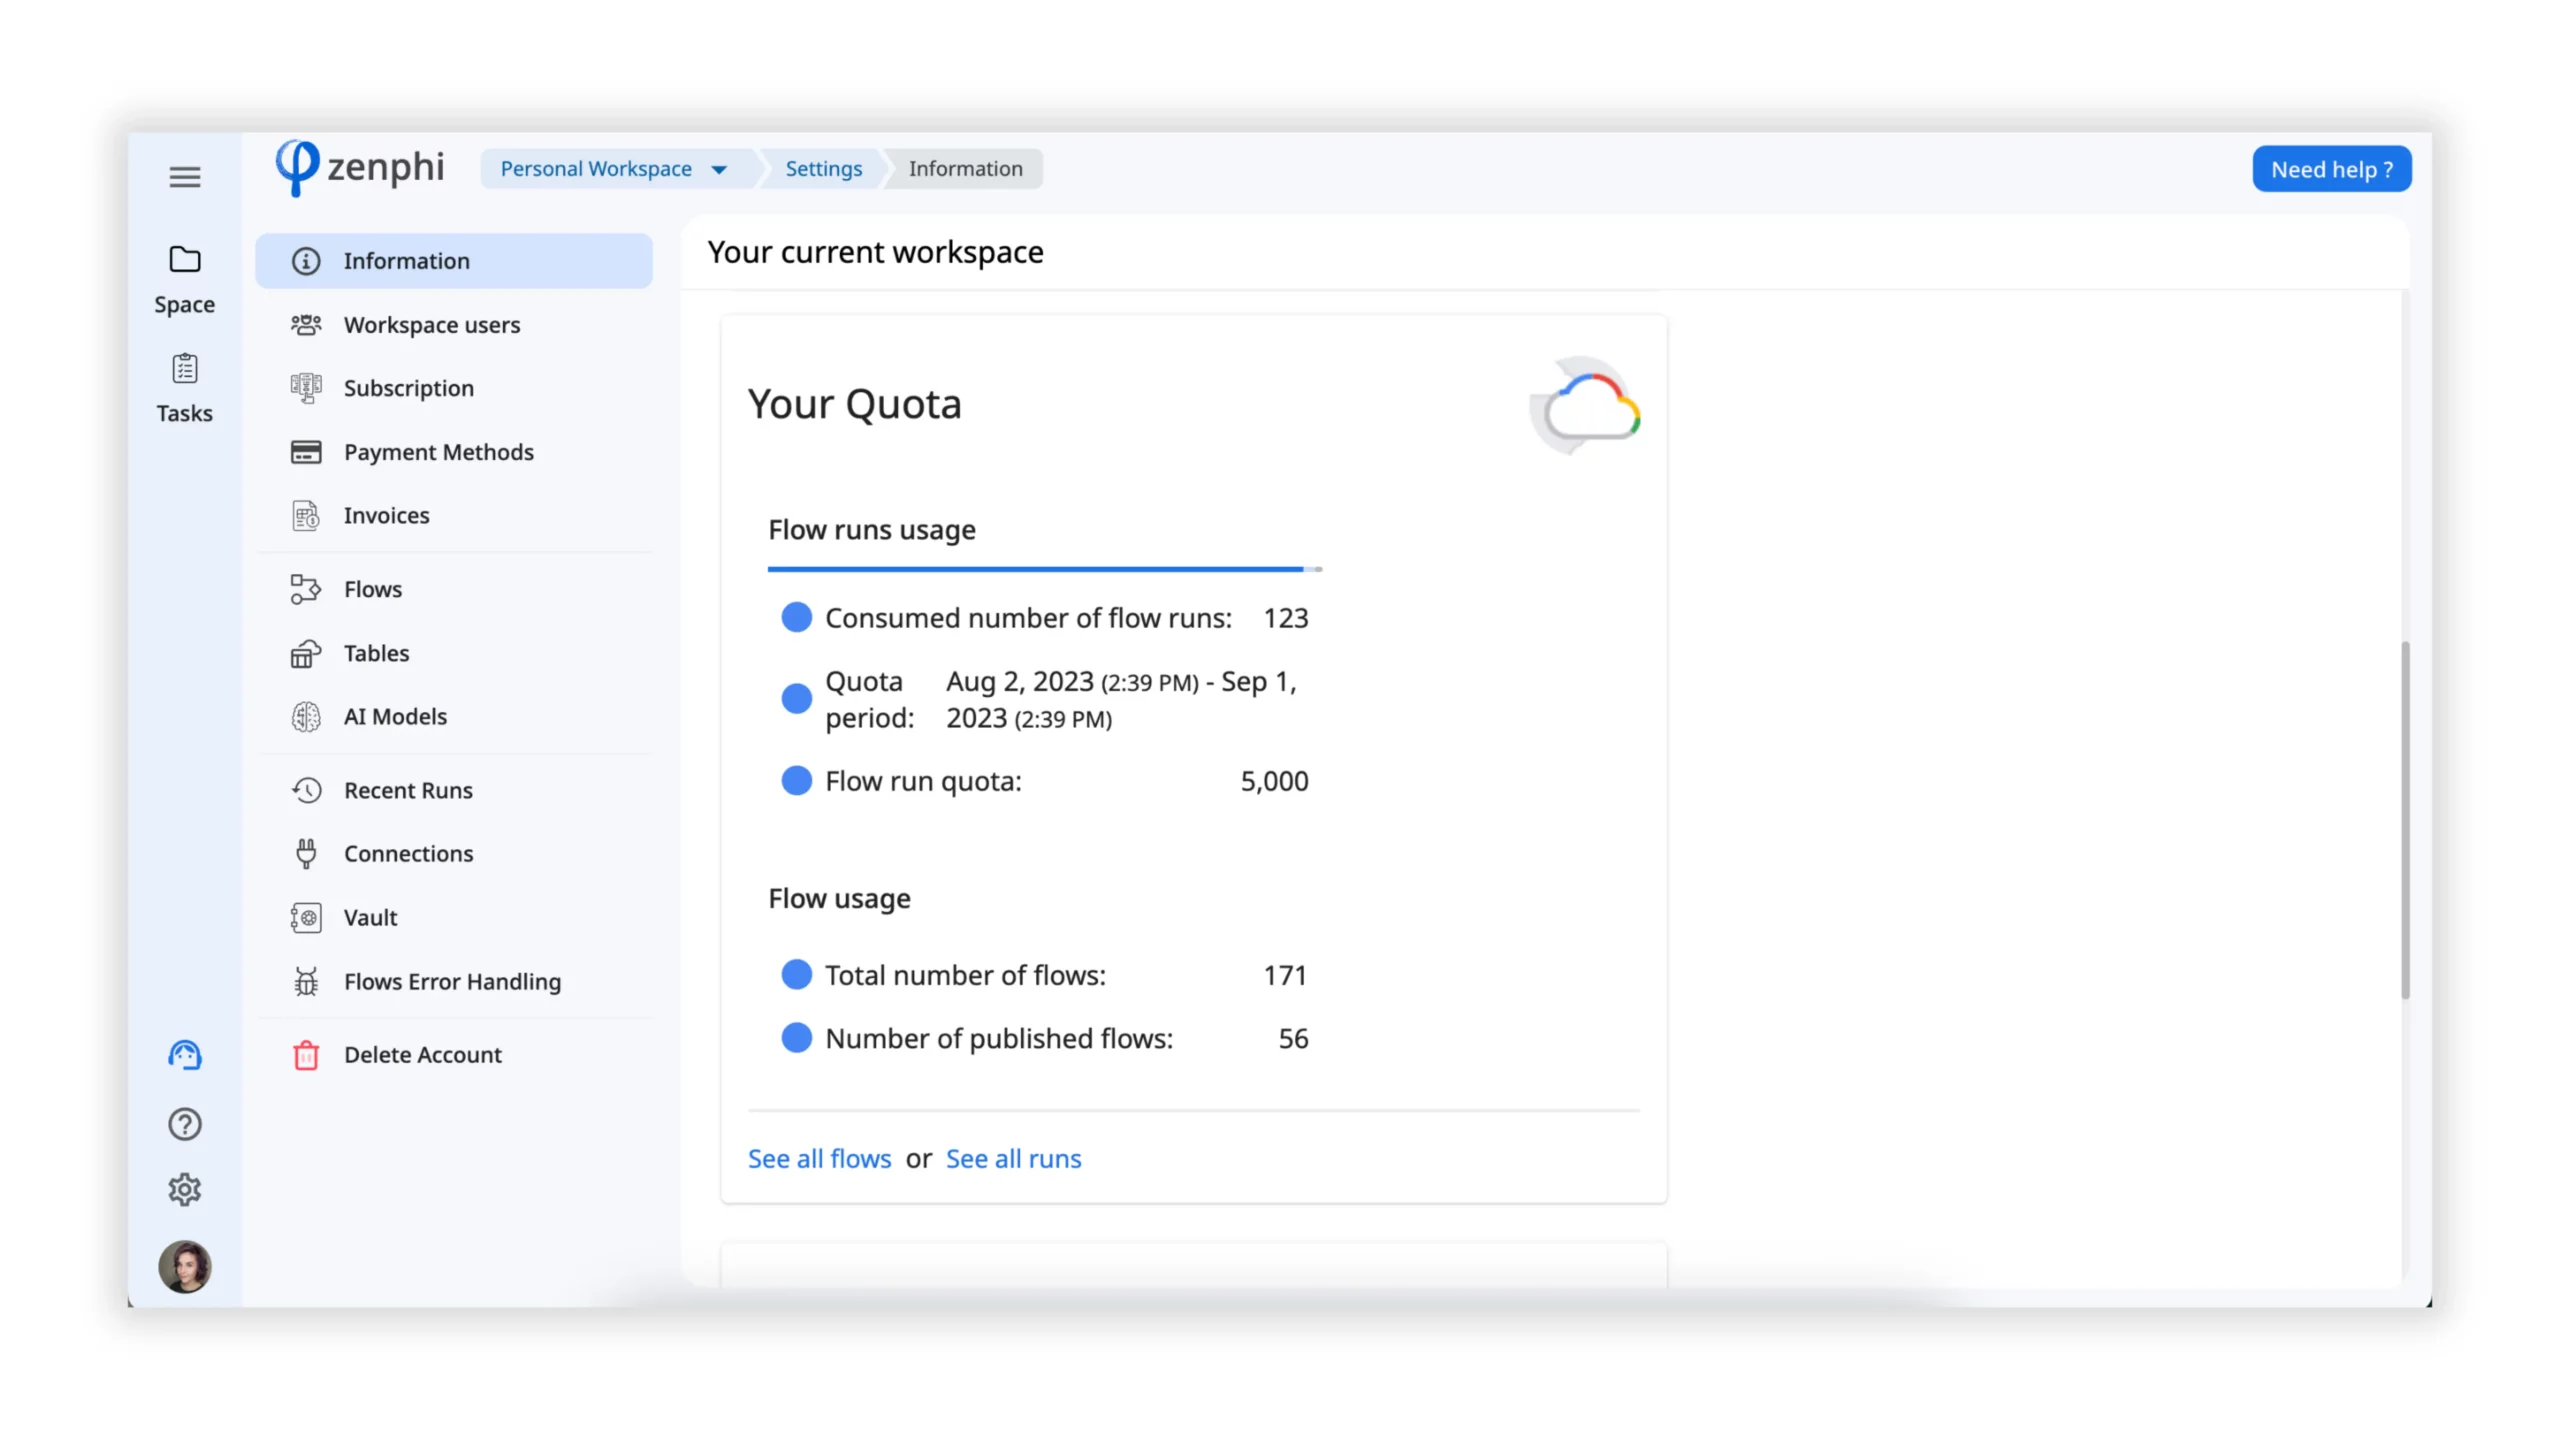Open the Workspace users menu item
Screen dimensions: 2560x1440
tap(431, 325)
